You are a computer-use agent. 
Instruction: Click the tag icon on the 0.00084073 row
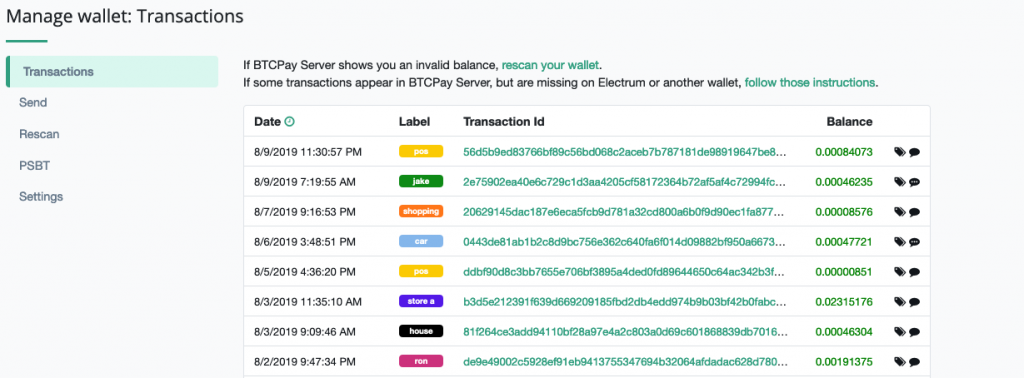(900, 152)
